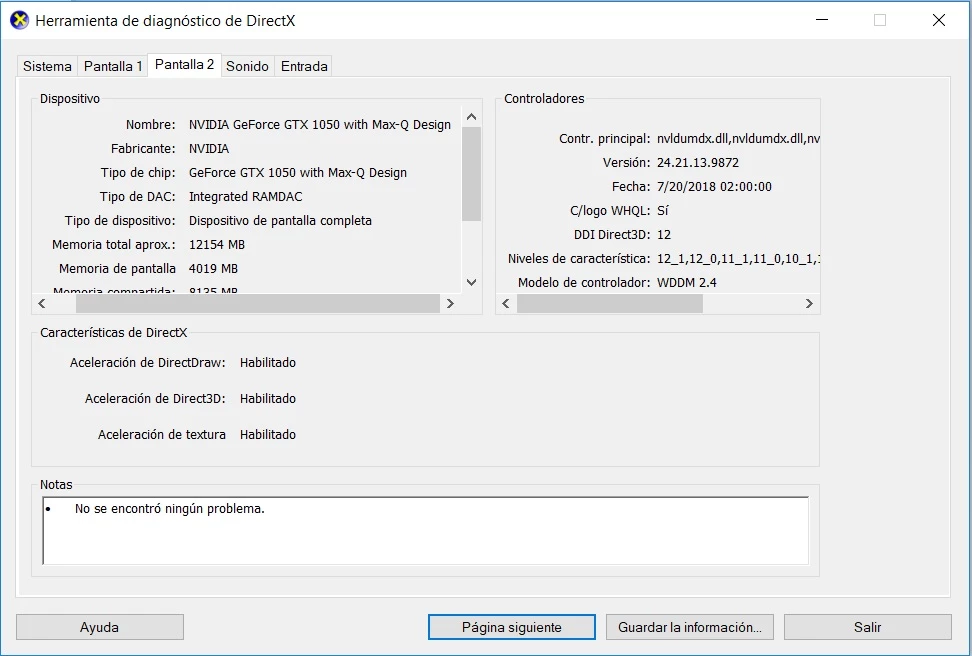The height and width of the screenshot is (656, 972).
Task: Click device name 'NVIDIA GeForce GTX 1050 with Max-Q Design'
Action: pos(320,125)
